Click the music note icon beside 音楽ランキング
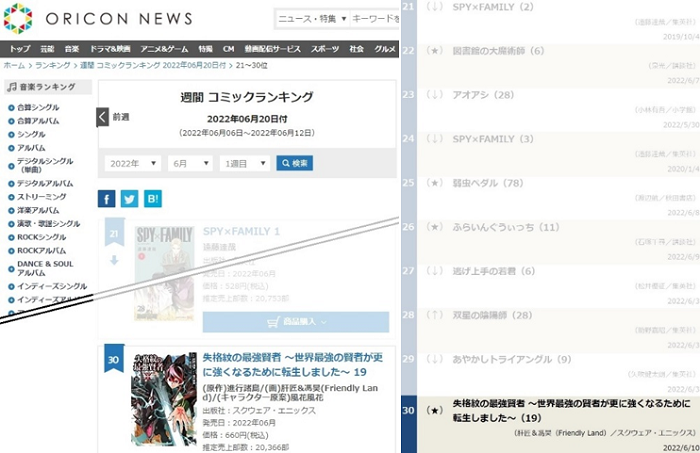Screen dimensions: 700x453 pyautogui.click(x=12, y=87)
